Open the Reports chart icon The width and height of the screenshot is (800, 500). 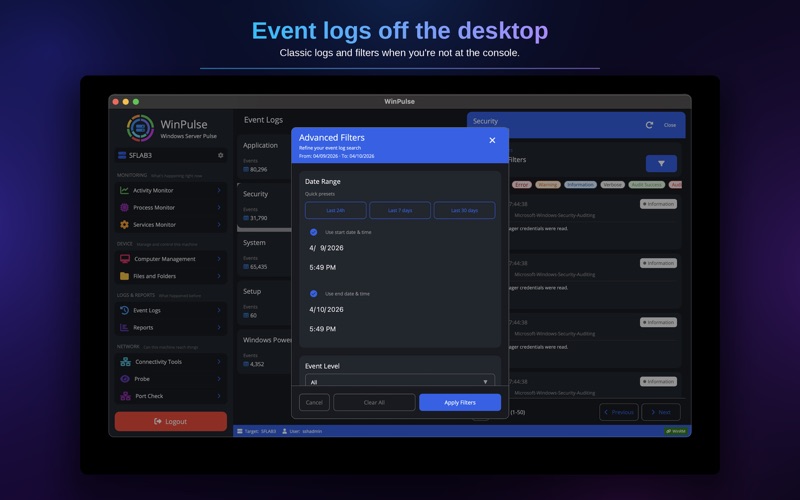tap(124, 328)
